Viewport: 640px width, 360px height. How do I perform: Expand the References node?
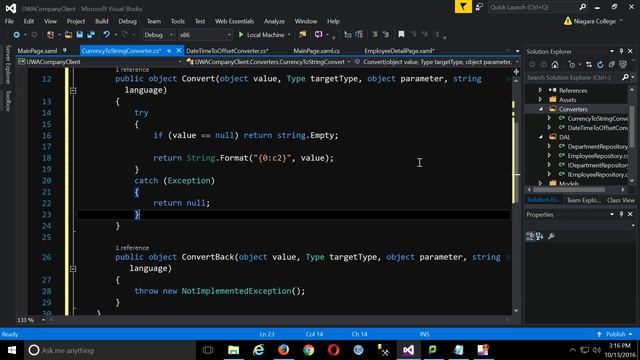coord(540,90)
